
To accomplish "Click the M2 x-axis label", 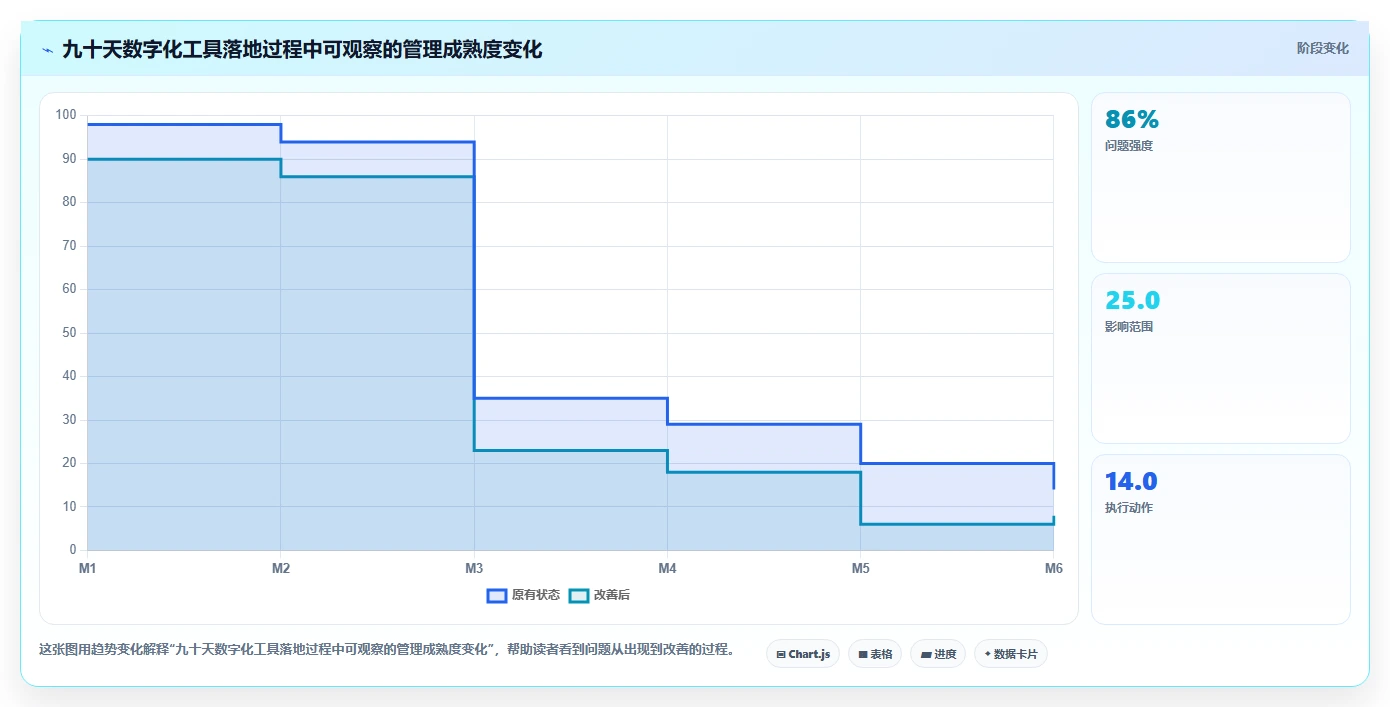I will coord(281,568).
